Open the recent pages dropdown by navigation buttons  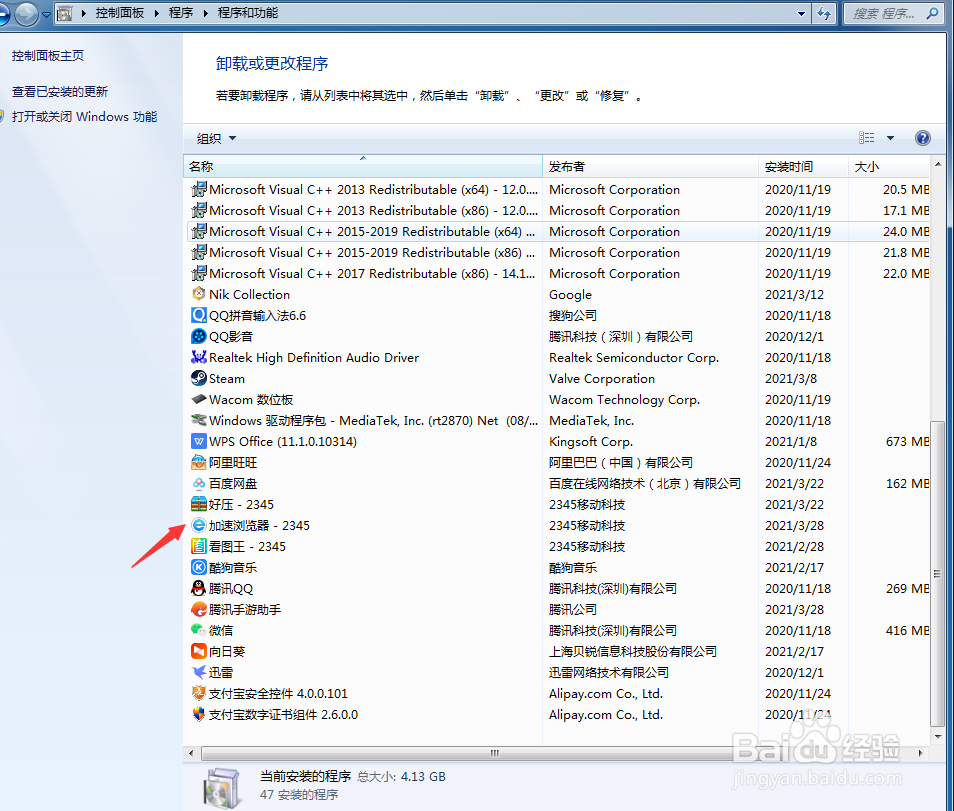click(x=46, y=15)
